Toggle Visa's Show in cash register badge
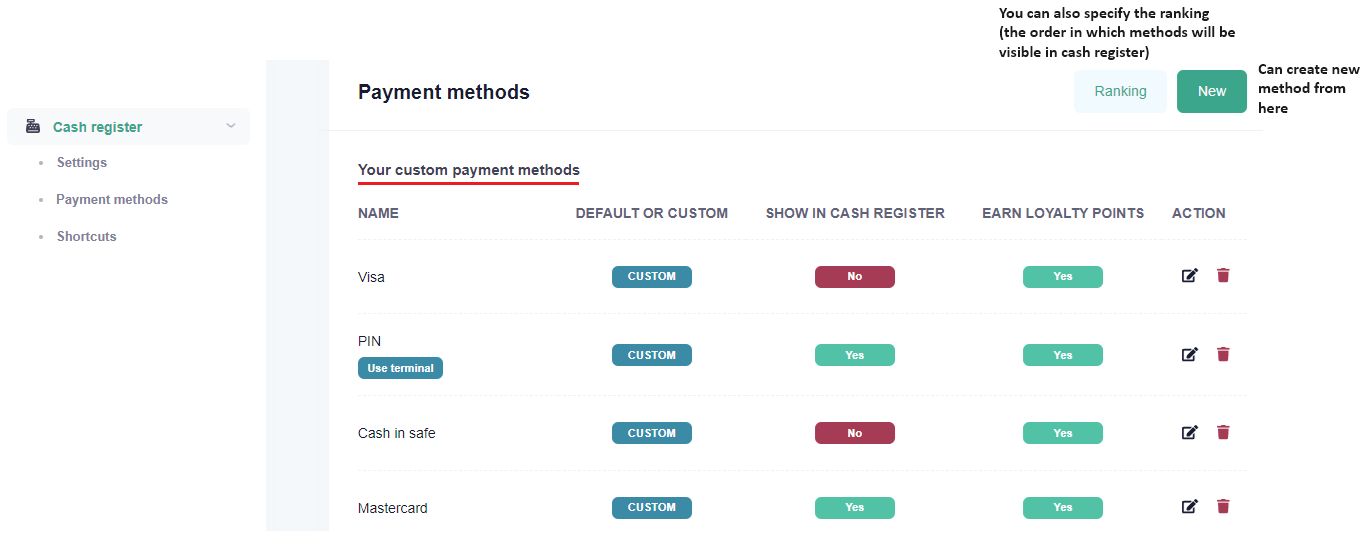1361x537 pixels. pyautogui.click(x=854, y=277)
